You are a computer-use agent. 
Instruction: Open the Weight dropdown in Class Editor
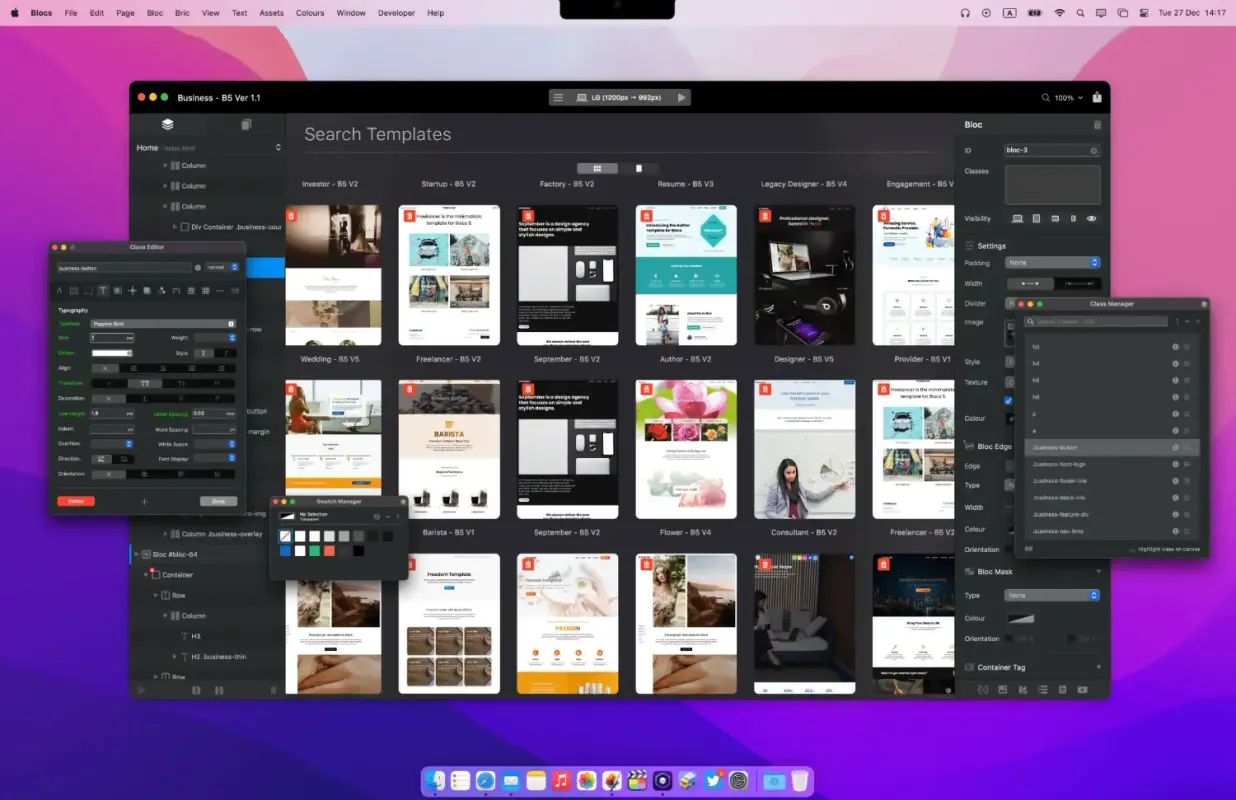click(214, 338)
